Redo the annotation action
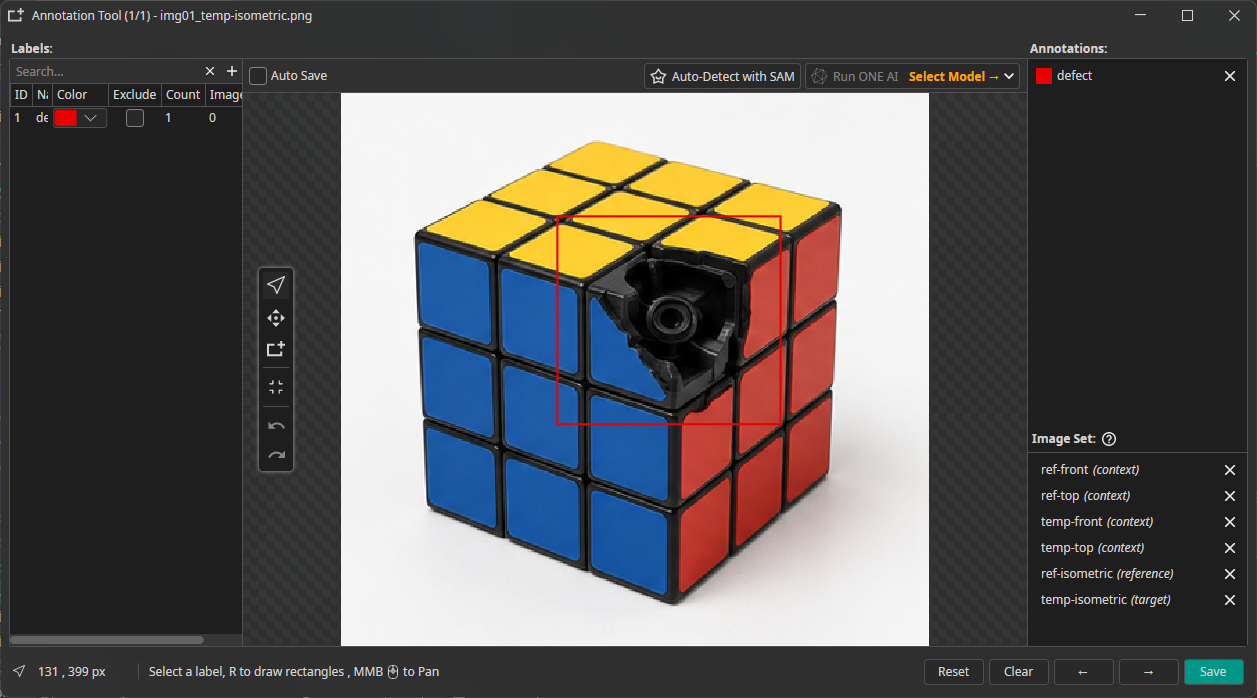Screen dimensions: 1257x698 [x=276, y=455]
